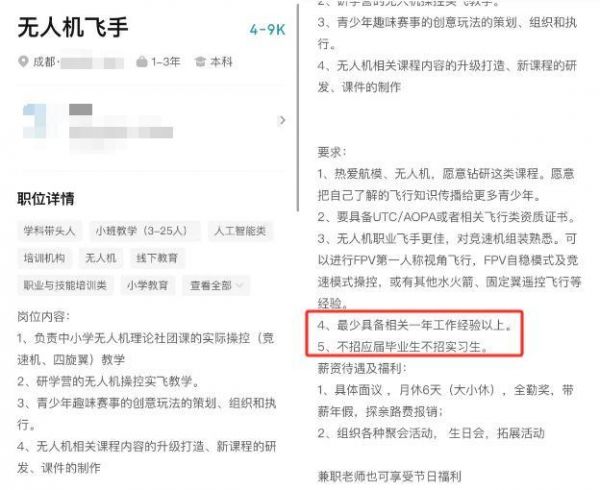
Task: Click the 4-9K salary text
Action: [267, 29]
